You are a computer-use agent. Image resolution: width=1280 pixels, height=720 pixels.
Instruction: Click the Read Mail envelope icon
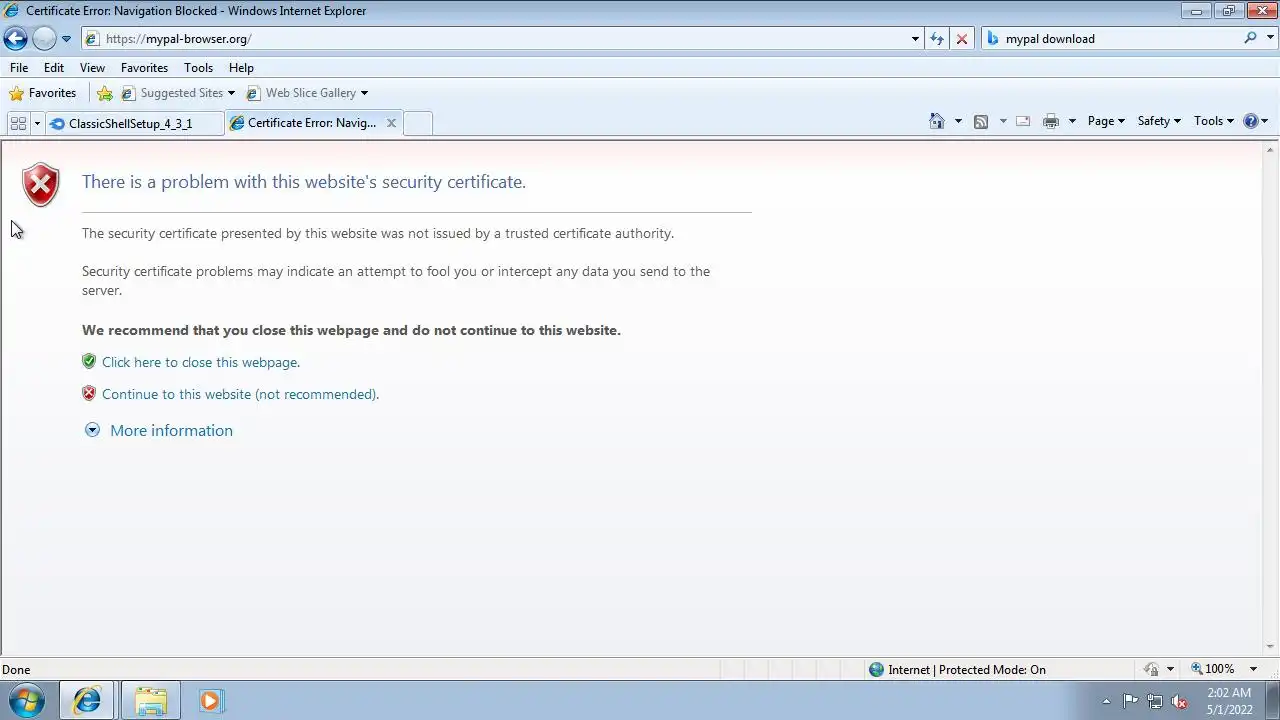1023,121
